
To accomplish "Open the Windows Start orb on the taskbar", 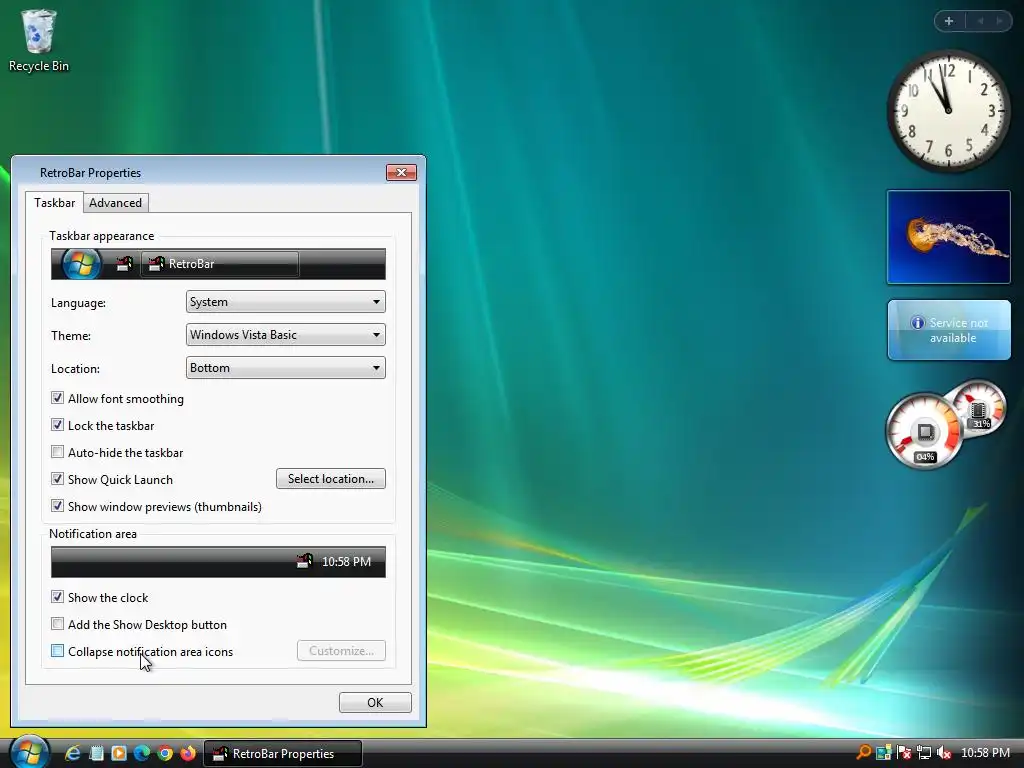I will 29,752.
